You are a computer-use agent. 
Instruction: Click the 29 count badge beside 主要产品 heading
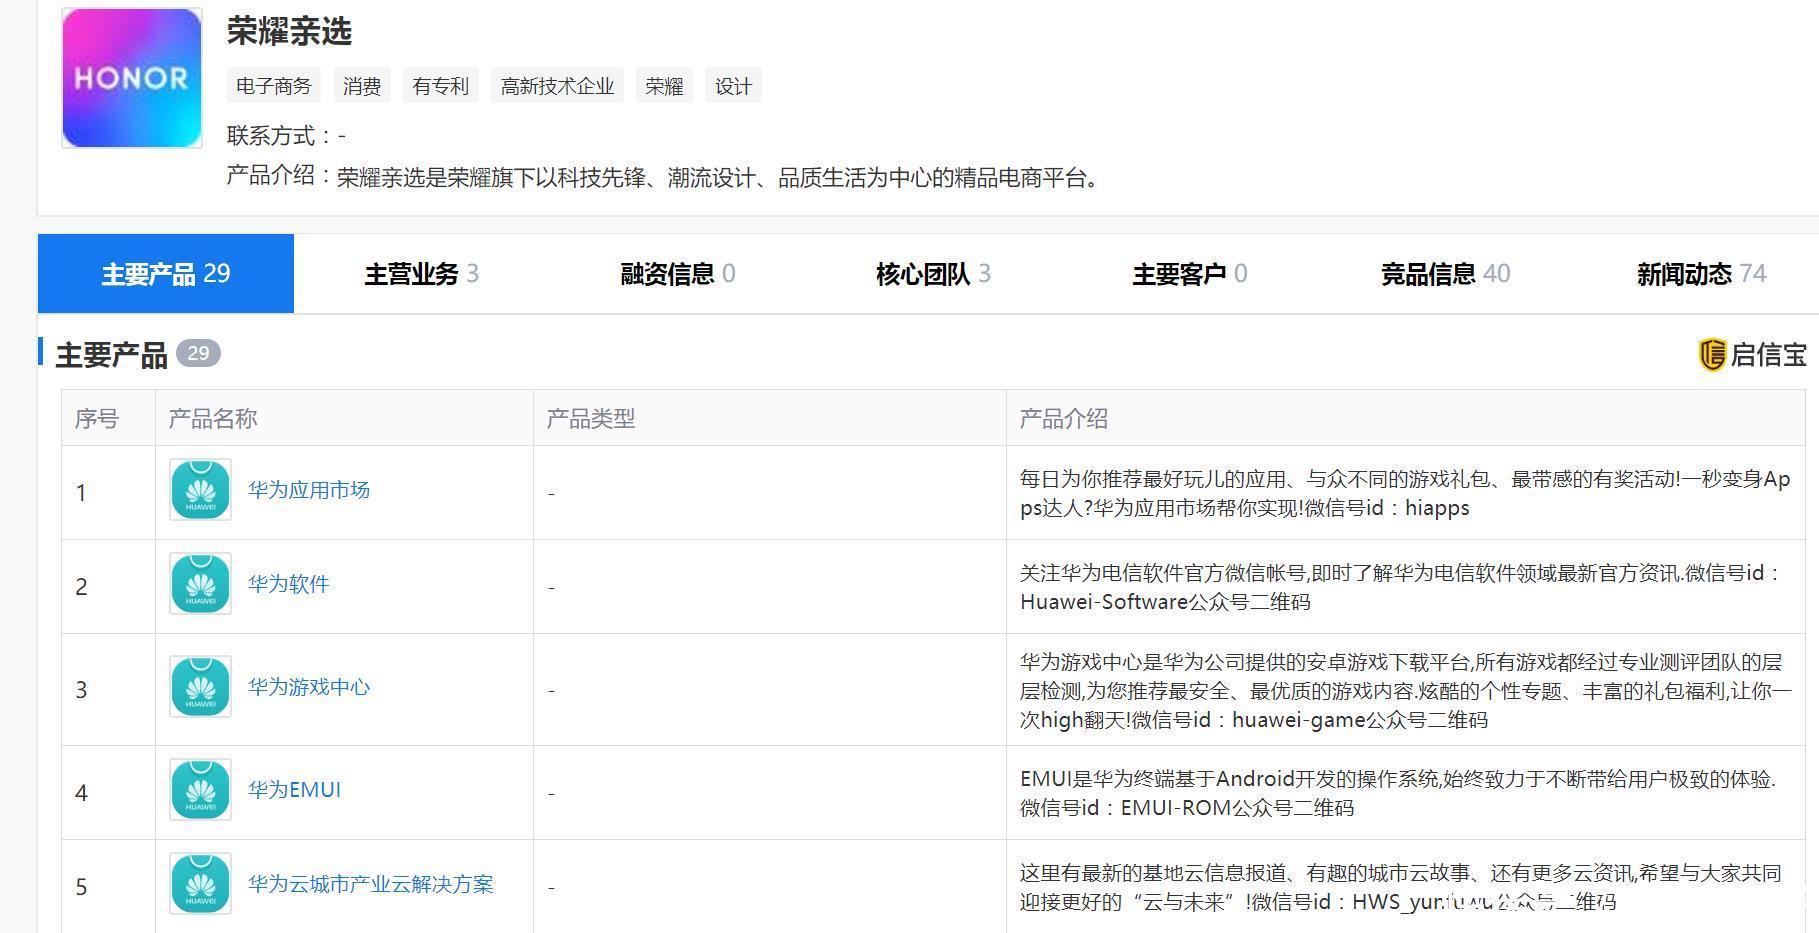[198, 353]
